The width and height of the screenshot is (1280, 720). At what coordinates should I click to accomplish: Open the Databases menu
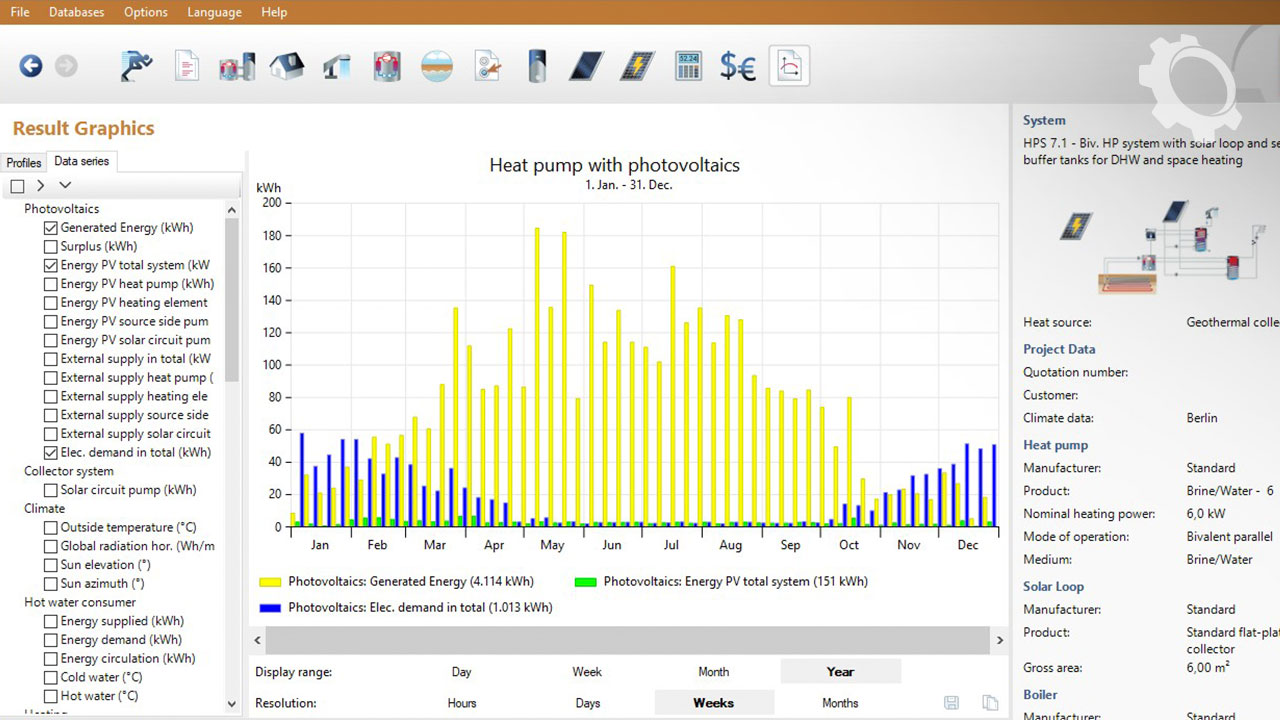click(76, 12)
